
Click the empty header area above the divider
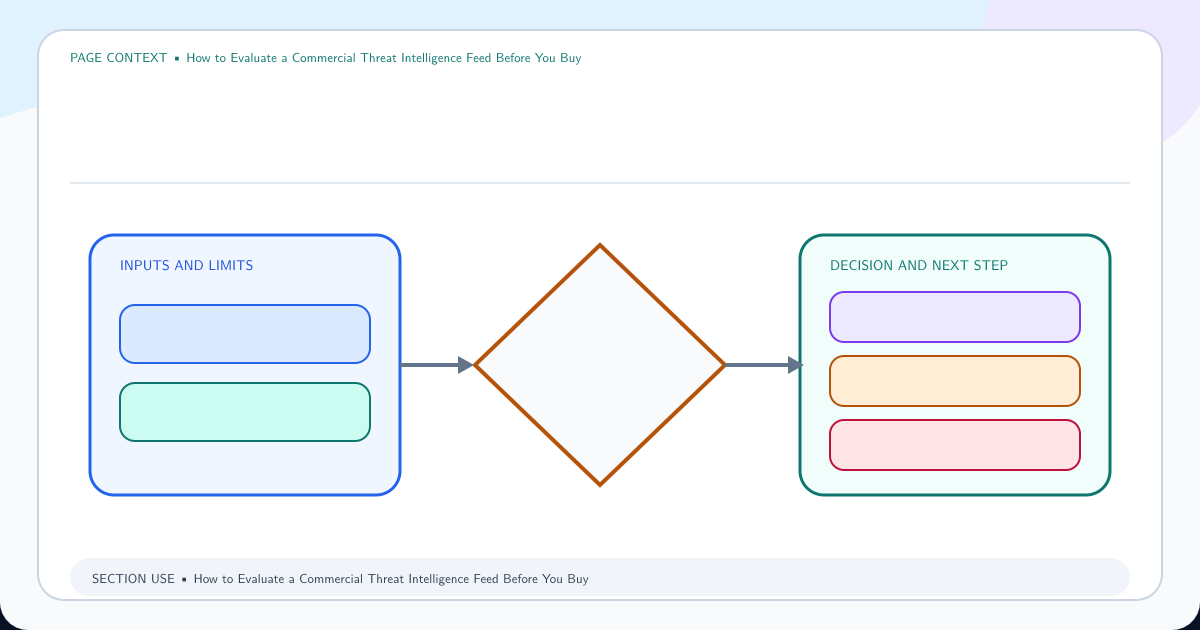point(600,122)
